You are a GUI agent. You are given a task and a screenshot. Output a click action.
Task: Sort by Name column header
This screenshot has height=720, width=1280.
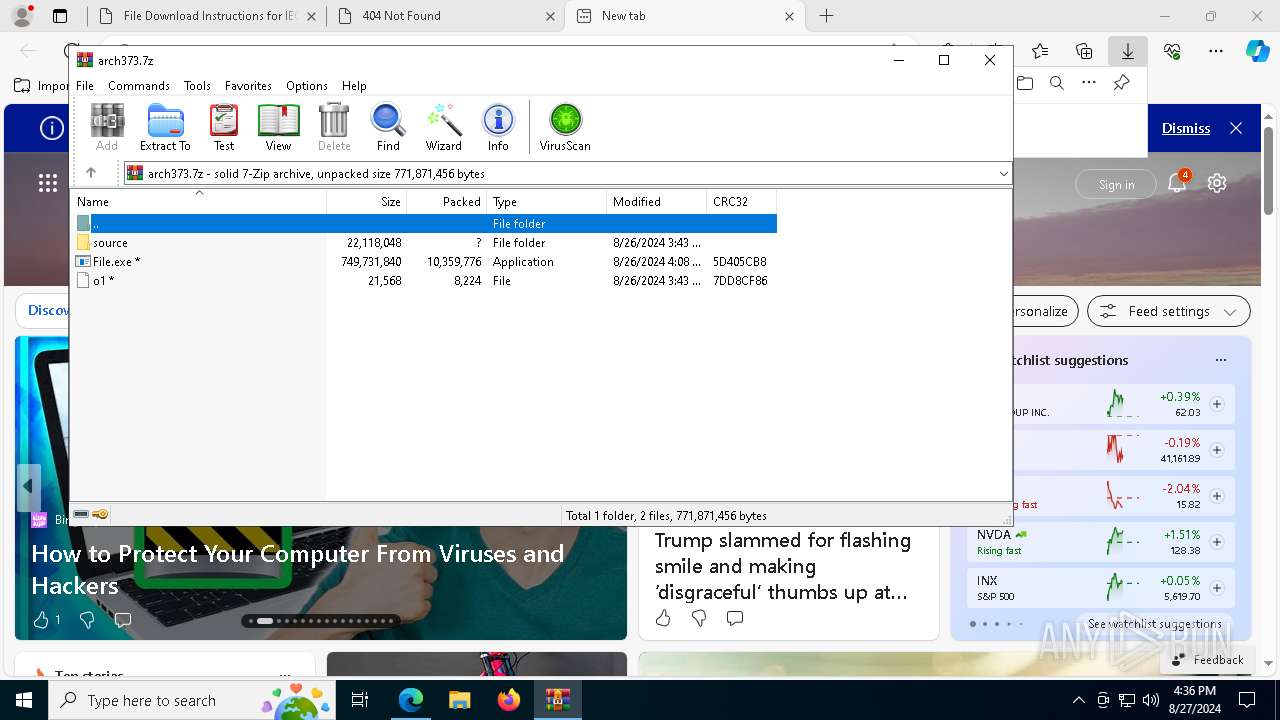click(x=200, y=201)
